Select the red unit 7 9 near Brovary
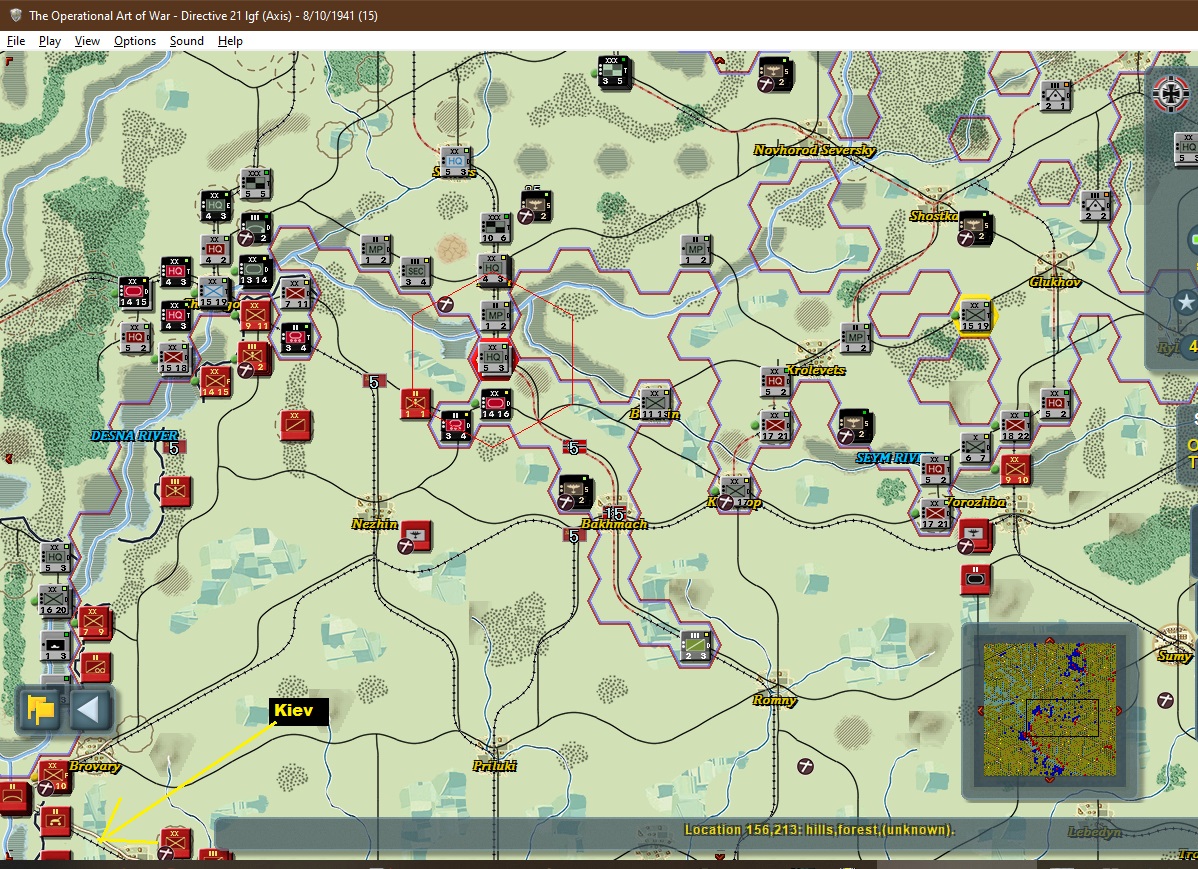The height and width of the screenshot is (869, 1198). [x=96, y=623]
